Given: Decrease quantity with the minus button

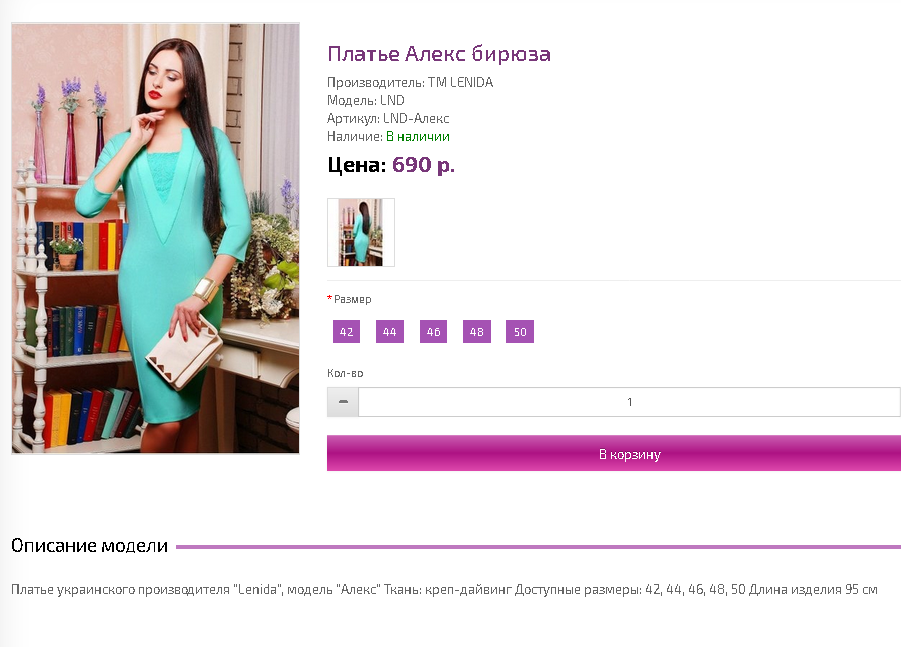Looking at the screenshot, I should [343, 402].
